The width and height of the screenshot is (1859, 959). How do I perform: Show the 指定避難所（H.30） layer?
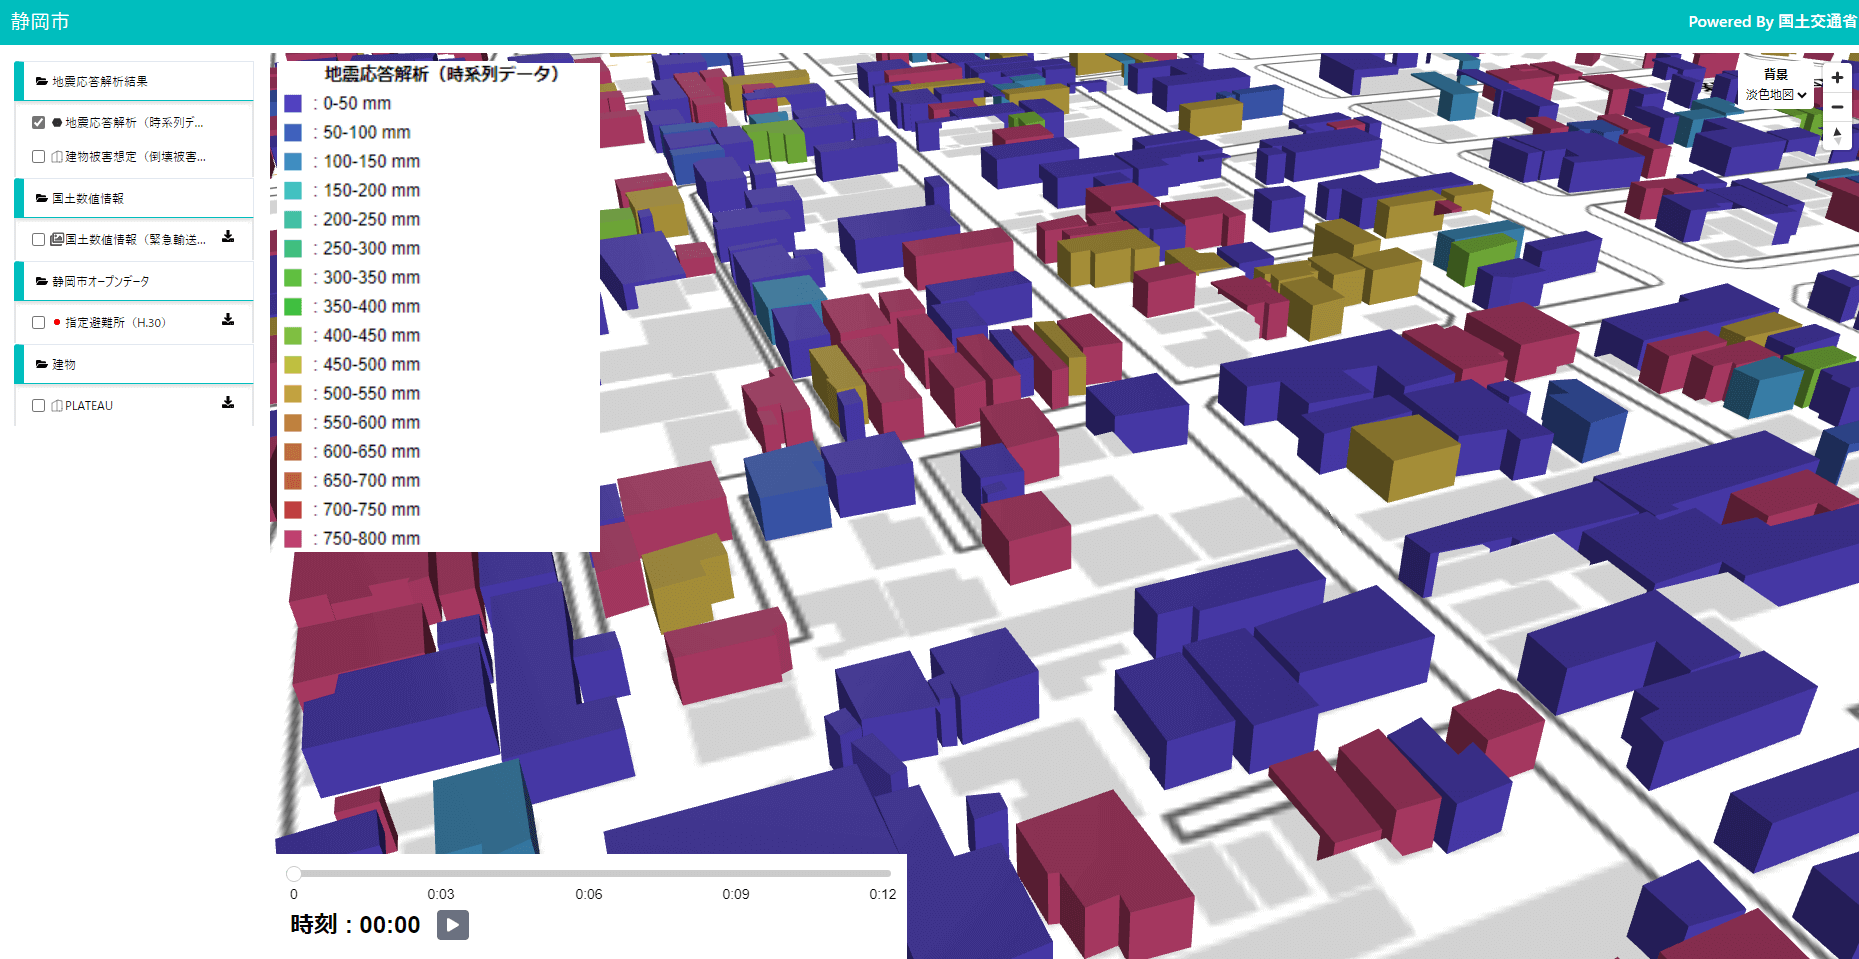38,322
